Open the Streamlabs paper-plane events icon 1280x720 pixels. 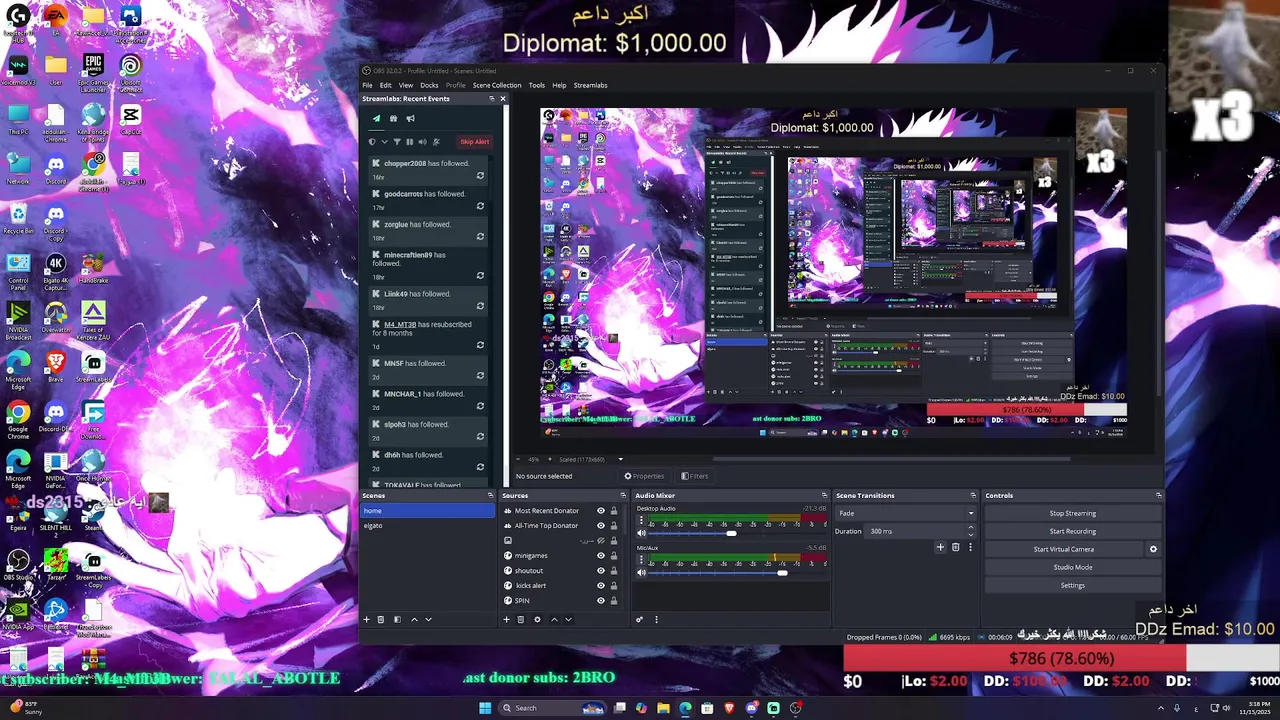pyautogui.click(x=377, y=118)
